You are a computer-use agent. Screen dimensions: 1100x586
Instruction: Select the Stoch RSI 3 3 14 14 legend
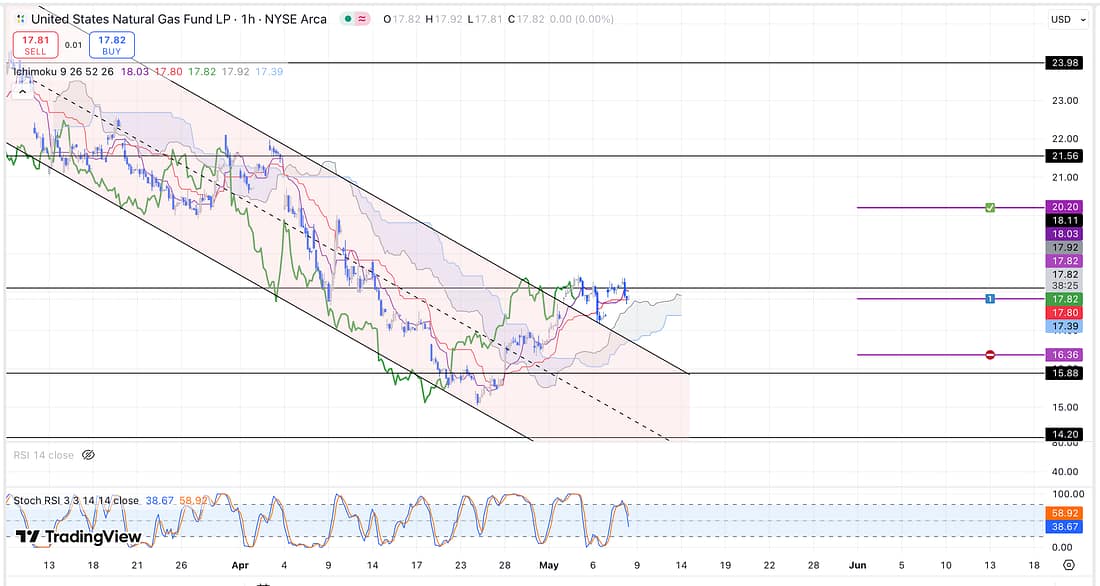[73, 500]
